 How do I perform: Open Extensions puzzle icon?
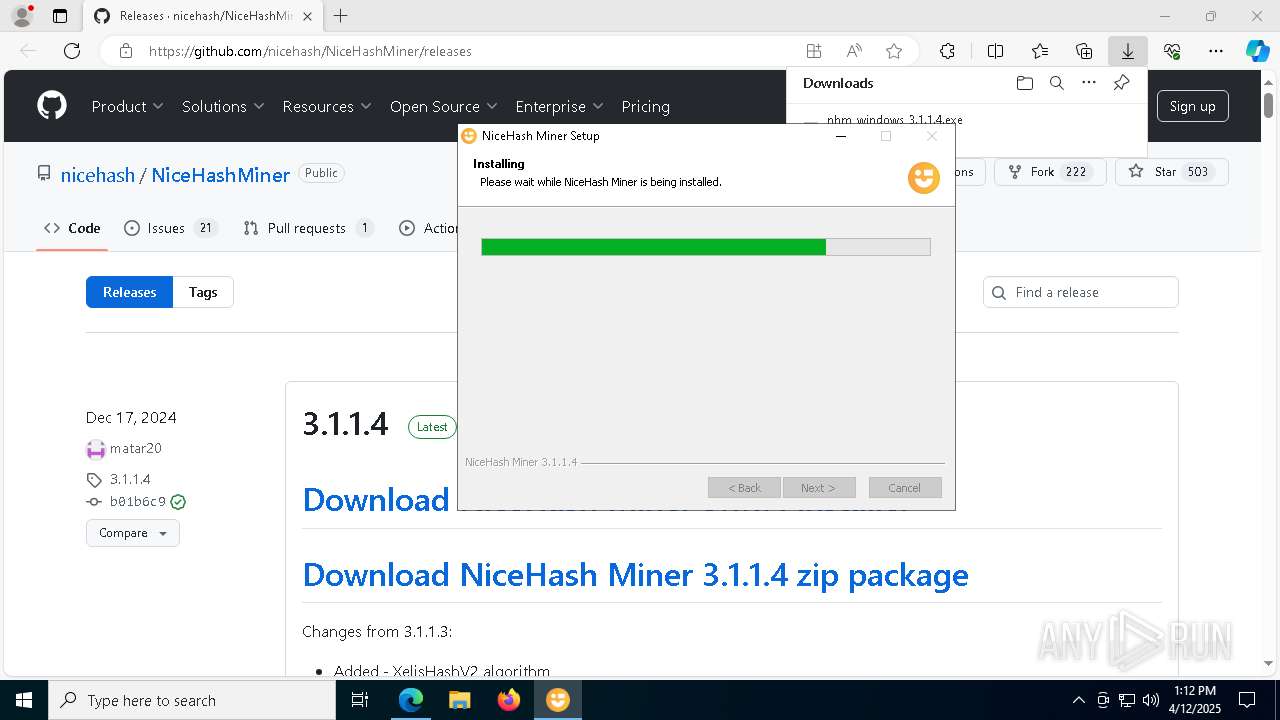tap(947, 51)
